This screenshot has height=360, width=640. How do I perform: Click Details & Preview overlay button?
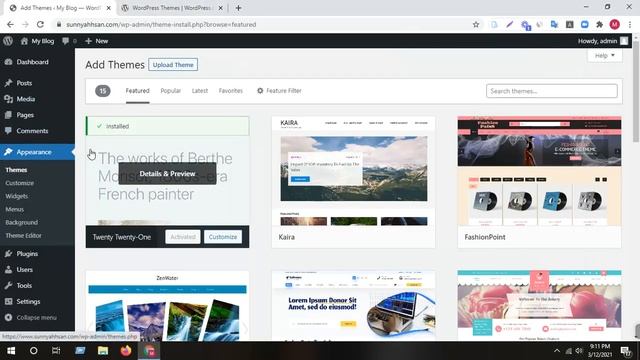167,173
